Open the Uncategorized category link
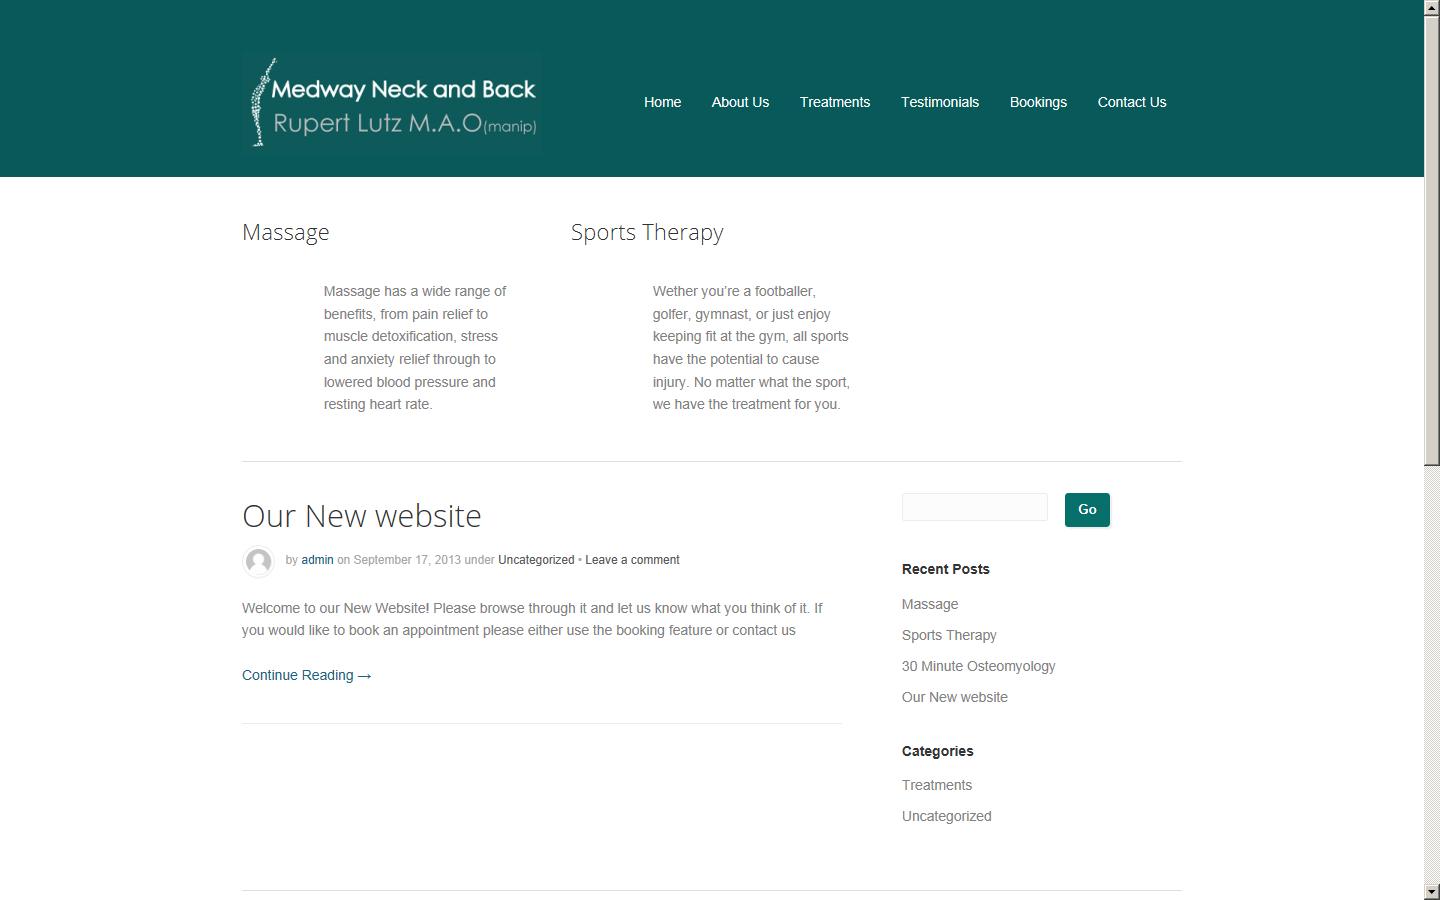This screenshot has width=1440, height=900. tap(536, 560)
